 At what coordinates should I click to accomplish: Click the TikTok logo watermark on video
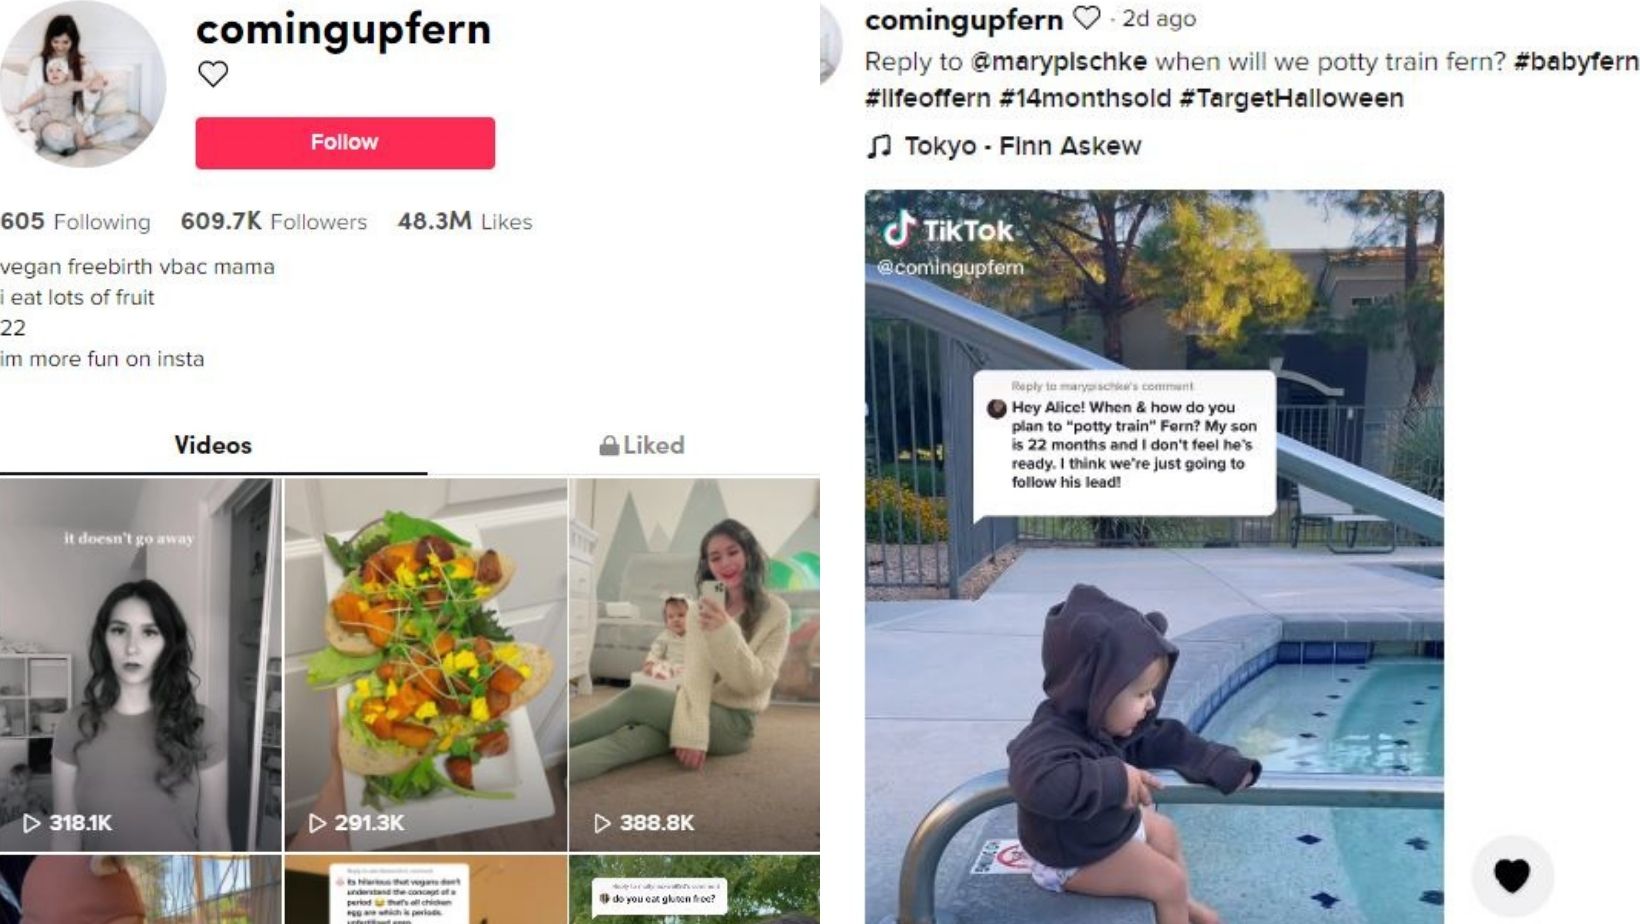(948, 230)
